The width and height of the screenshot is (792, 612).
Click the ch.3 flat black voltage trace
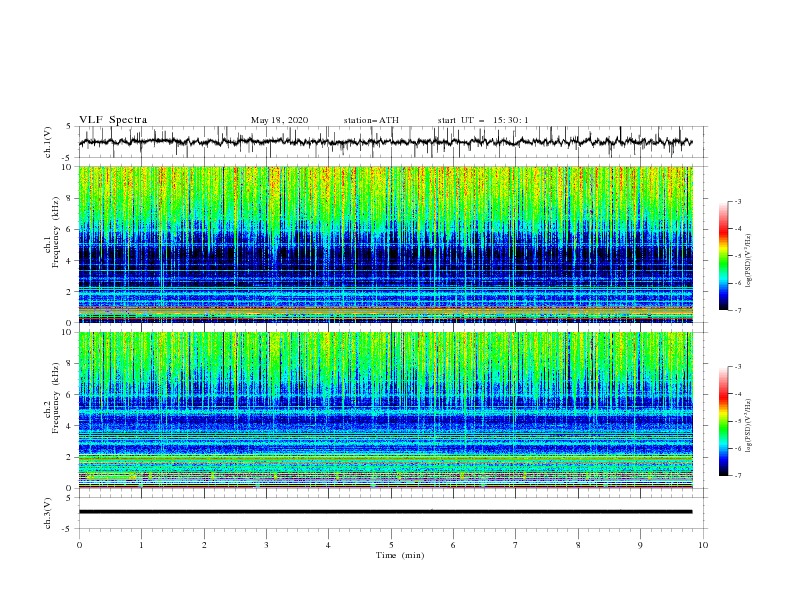tap(385, 512)
